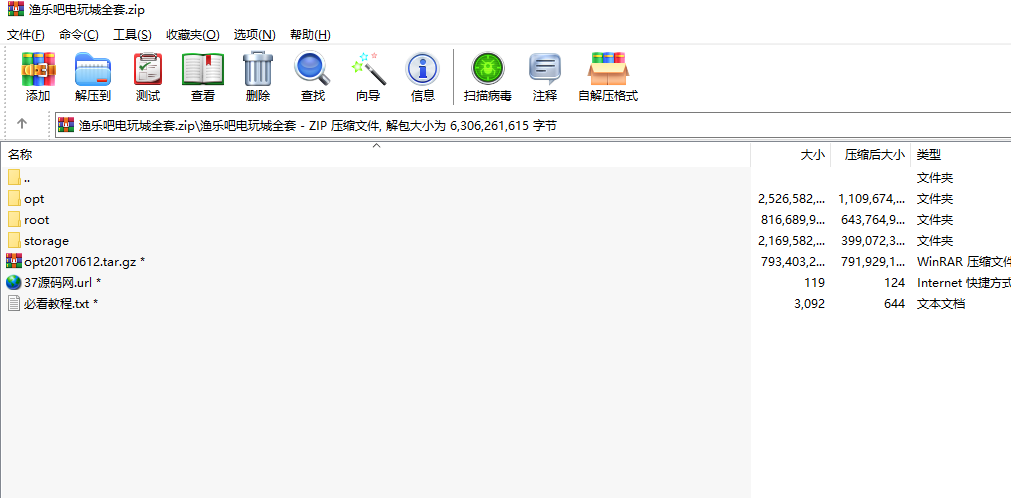Click the 添加 (Add) toolbar icon
The width and height of the screenshot is (1011, 498).
coord(38,69)
